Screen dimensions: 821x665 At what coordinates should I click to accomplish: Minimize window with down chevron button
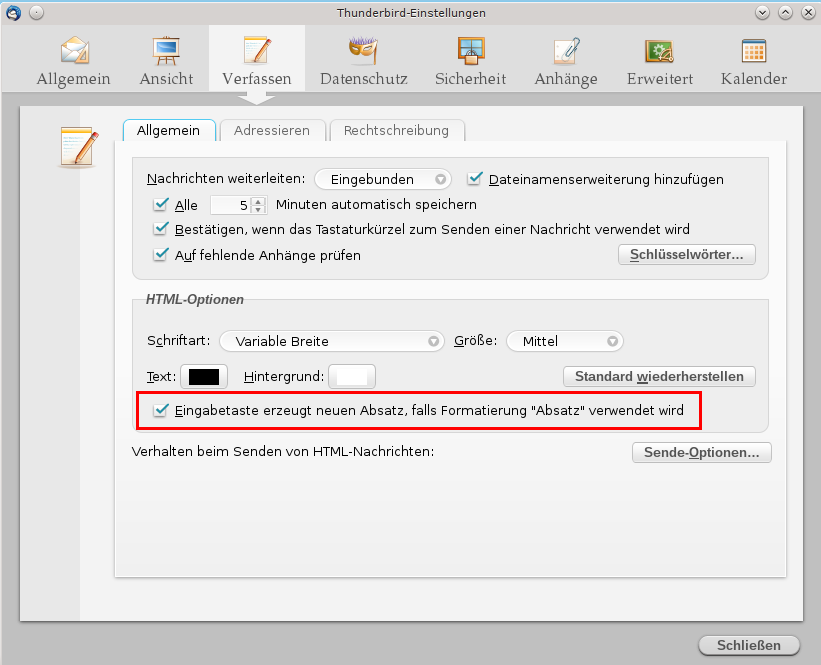(762, 13)
